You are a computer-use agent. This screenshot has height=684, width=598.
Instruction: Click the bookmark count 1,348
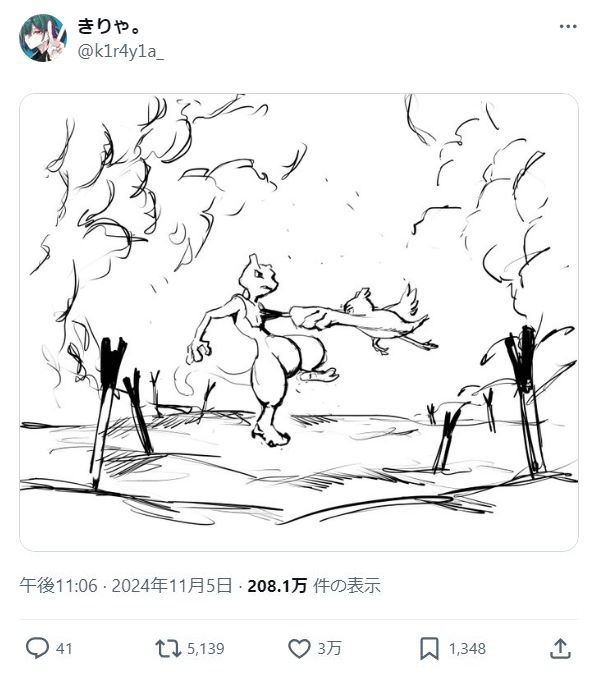pos(467,649)
